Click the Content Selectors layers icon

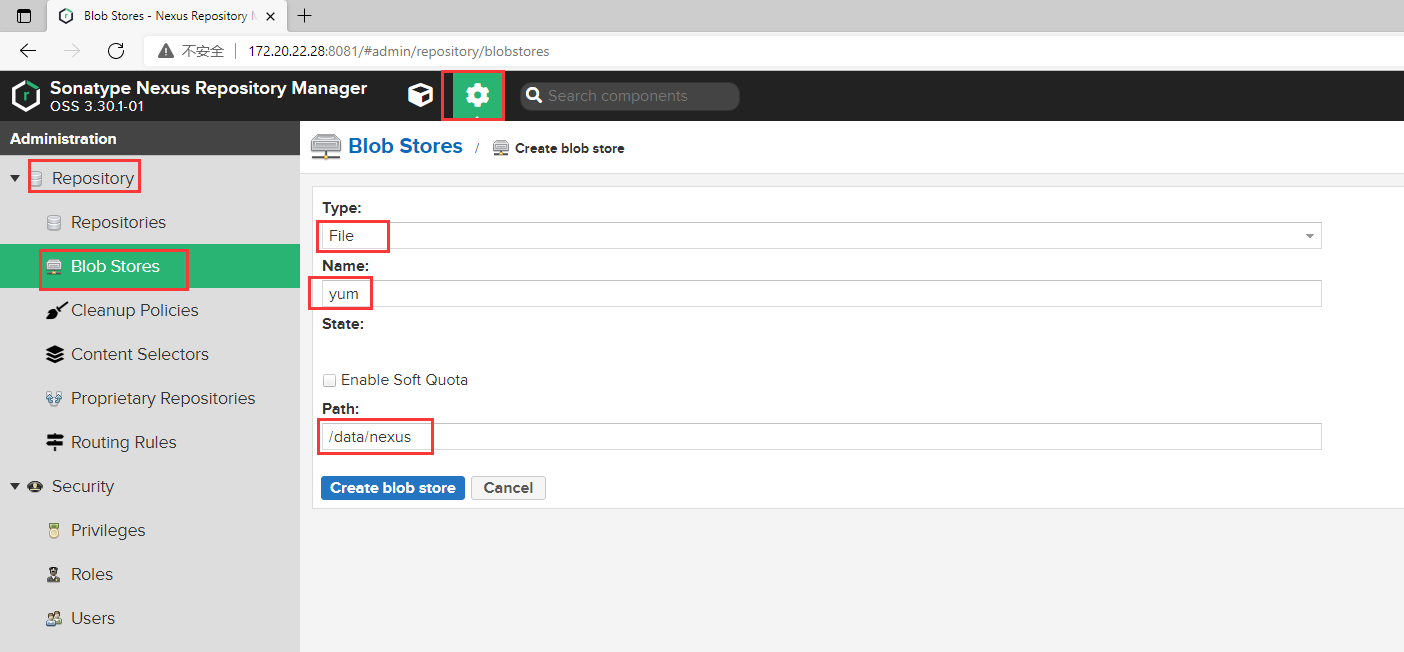(55, 354)
